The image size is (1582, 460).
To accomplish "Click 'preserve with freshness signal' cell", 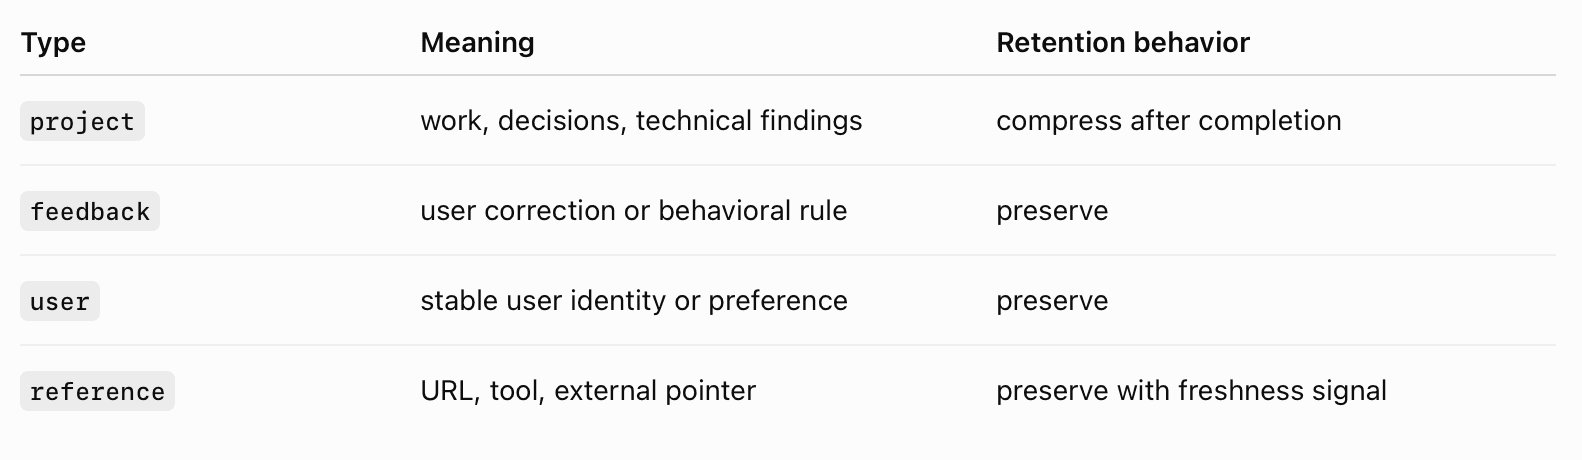I will tap(1191, 391).
